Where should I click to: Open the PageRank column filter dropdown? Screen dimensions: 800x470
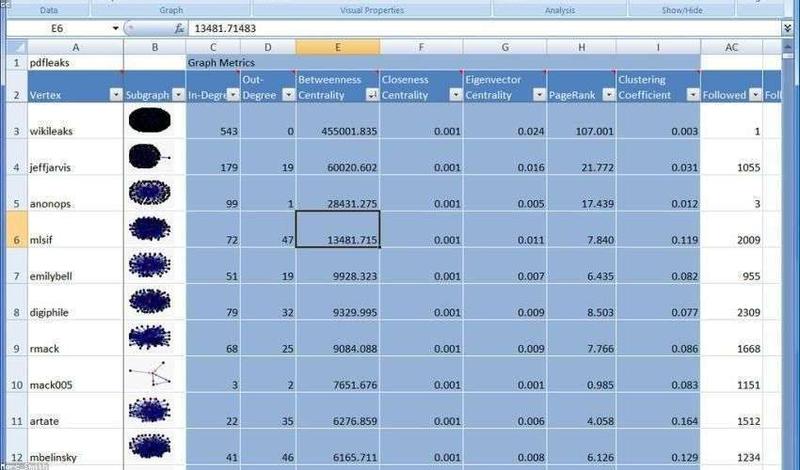click(609, 94)
